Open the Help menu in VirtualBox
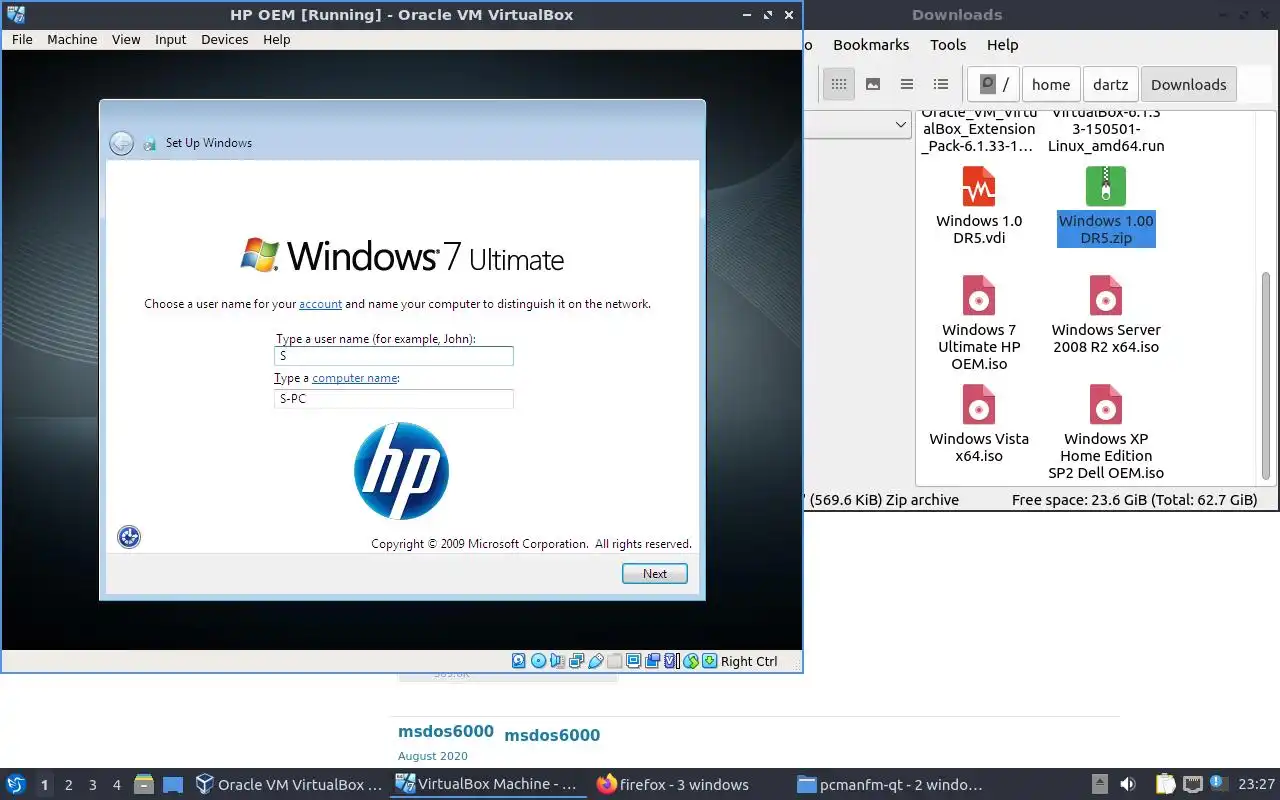Screen dimensions: 1280x800 click(277, 39)
